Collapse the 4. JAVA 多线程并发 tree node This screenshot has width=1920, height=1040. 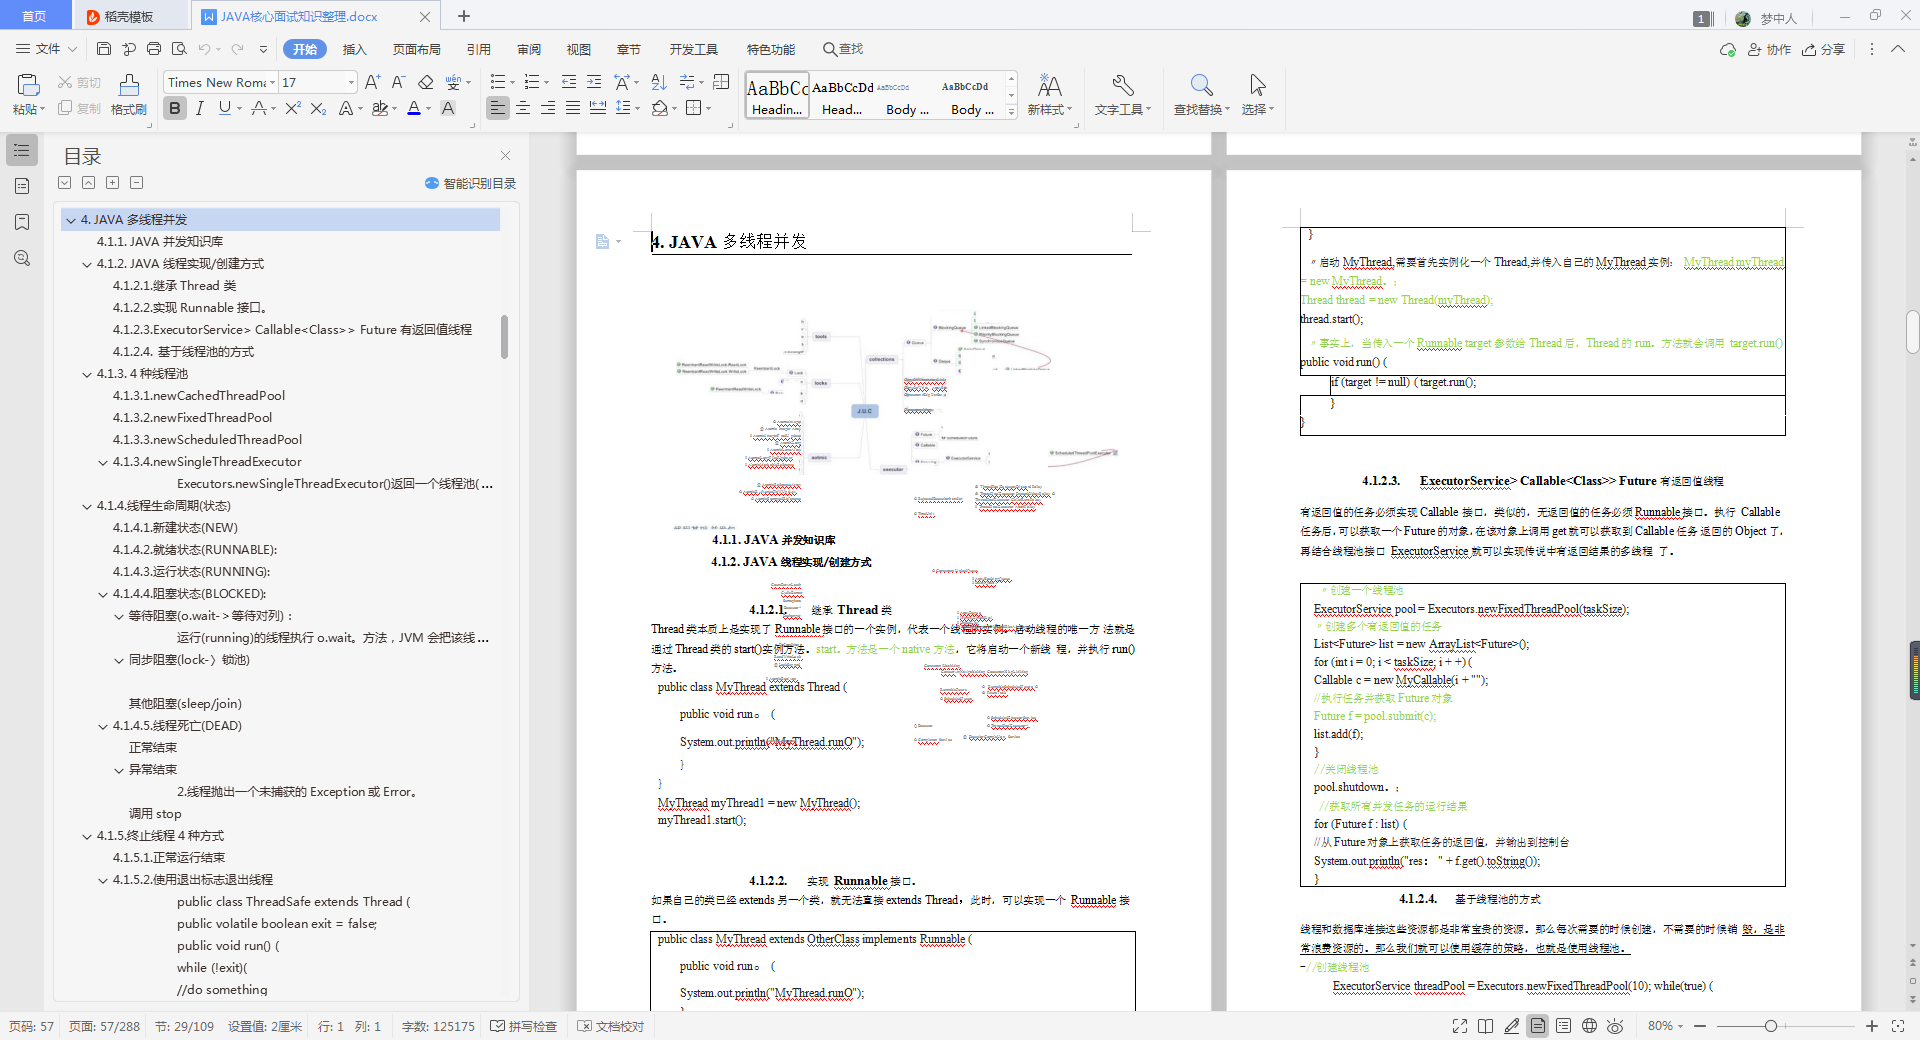coord(71,220)
